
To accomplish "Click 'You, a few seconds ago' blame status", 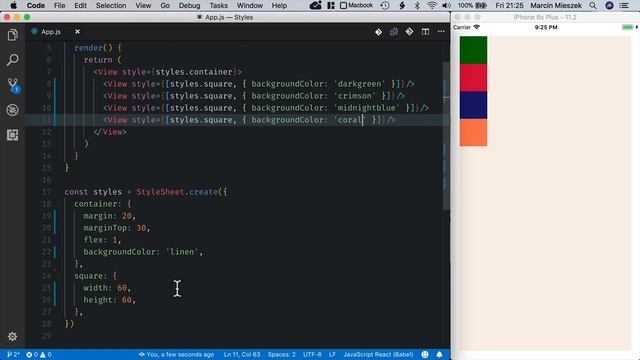I will [x=176, y=354].
